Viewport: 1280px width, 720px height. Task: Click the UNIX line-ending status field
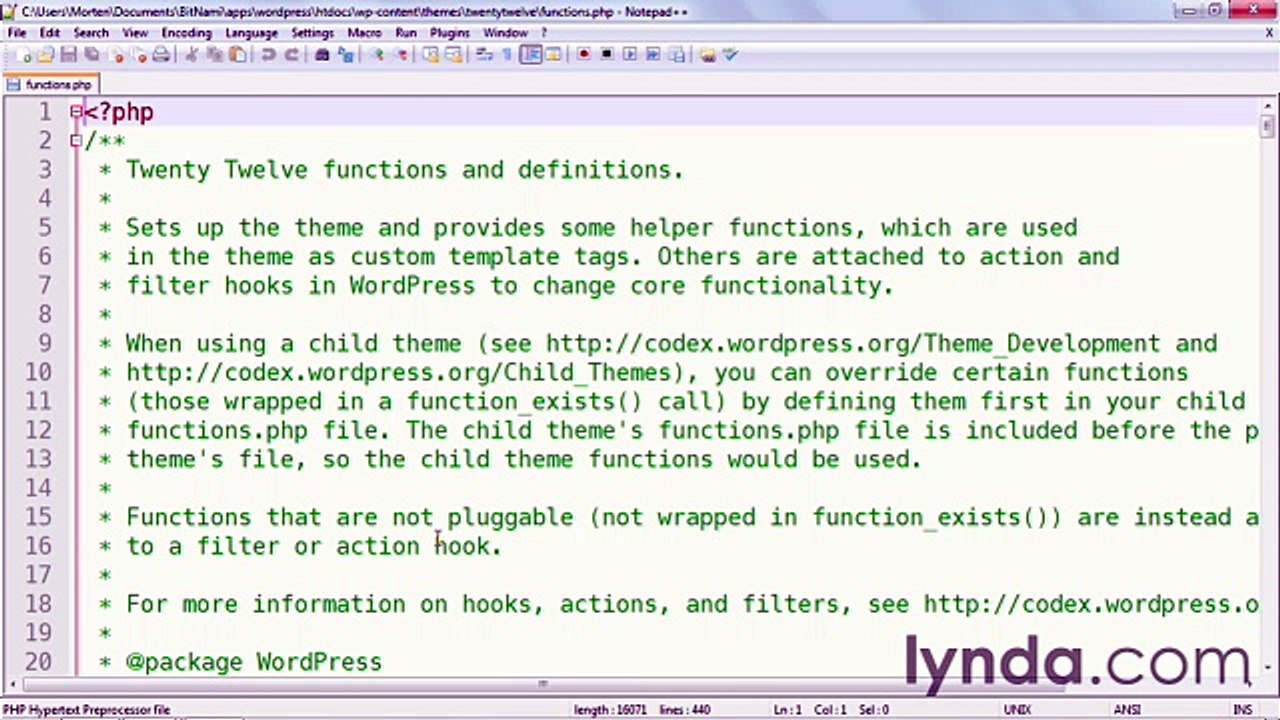[1017, 710]
